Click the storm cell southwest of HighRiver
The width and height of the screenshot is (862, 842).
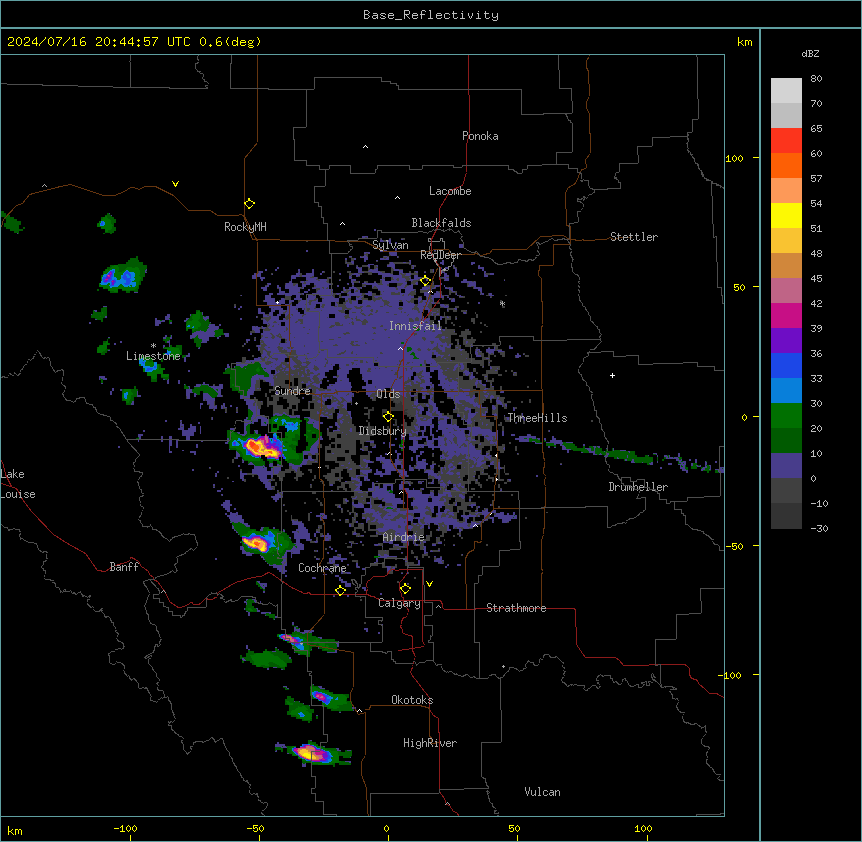pyautogui.click(x=312, y=753)
